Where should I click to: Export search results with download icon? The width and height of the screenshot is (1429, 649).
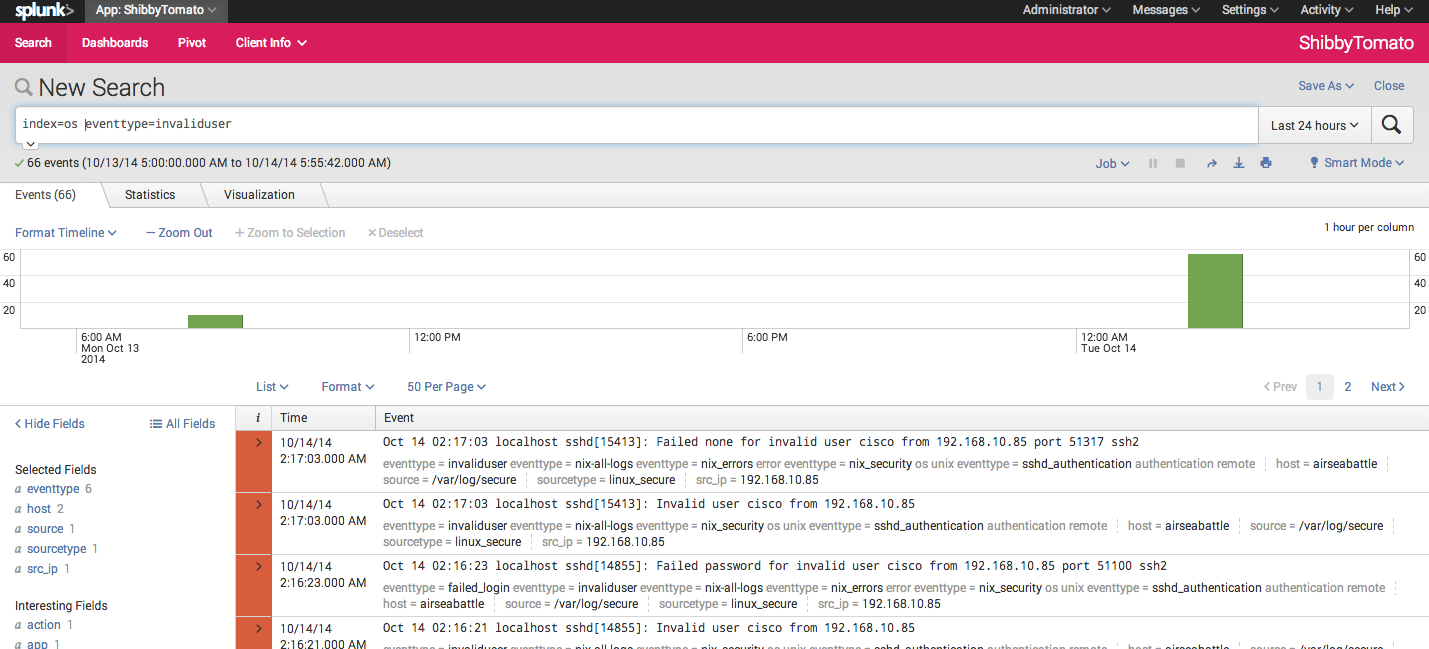(x=1239, y=163)
